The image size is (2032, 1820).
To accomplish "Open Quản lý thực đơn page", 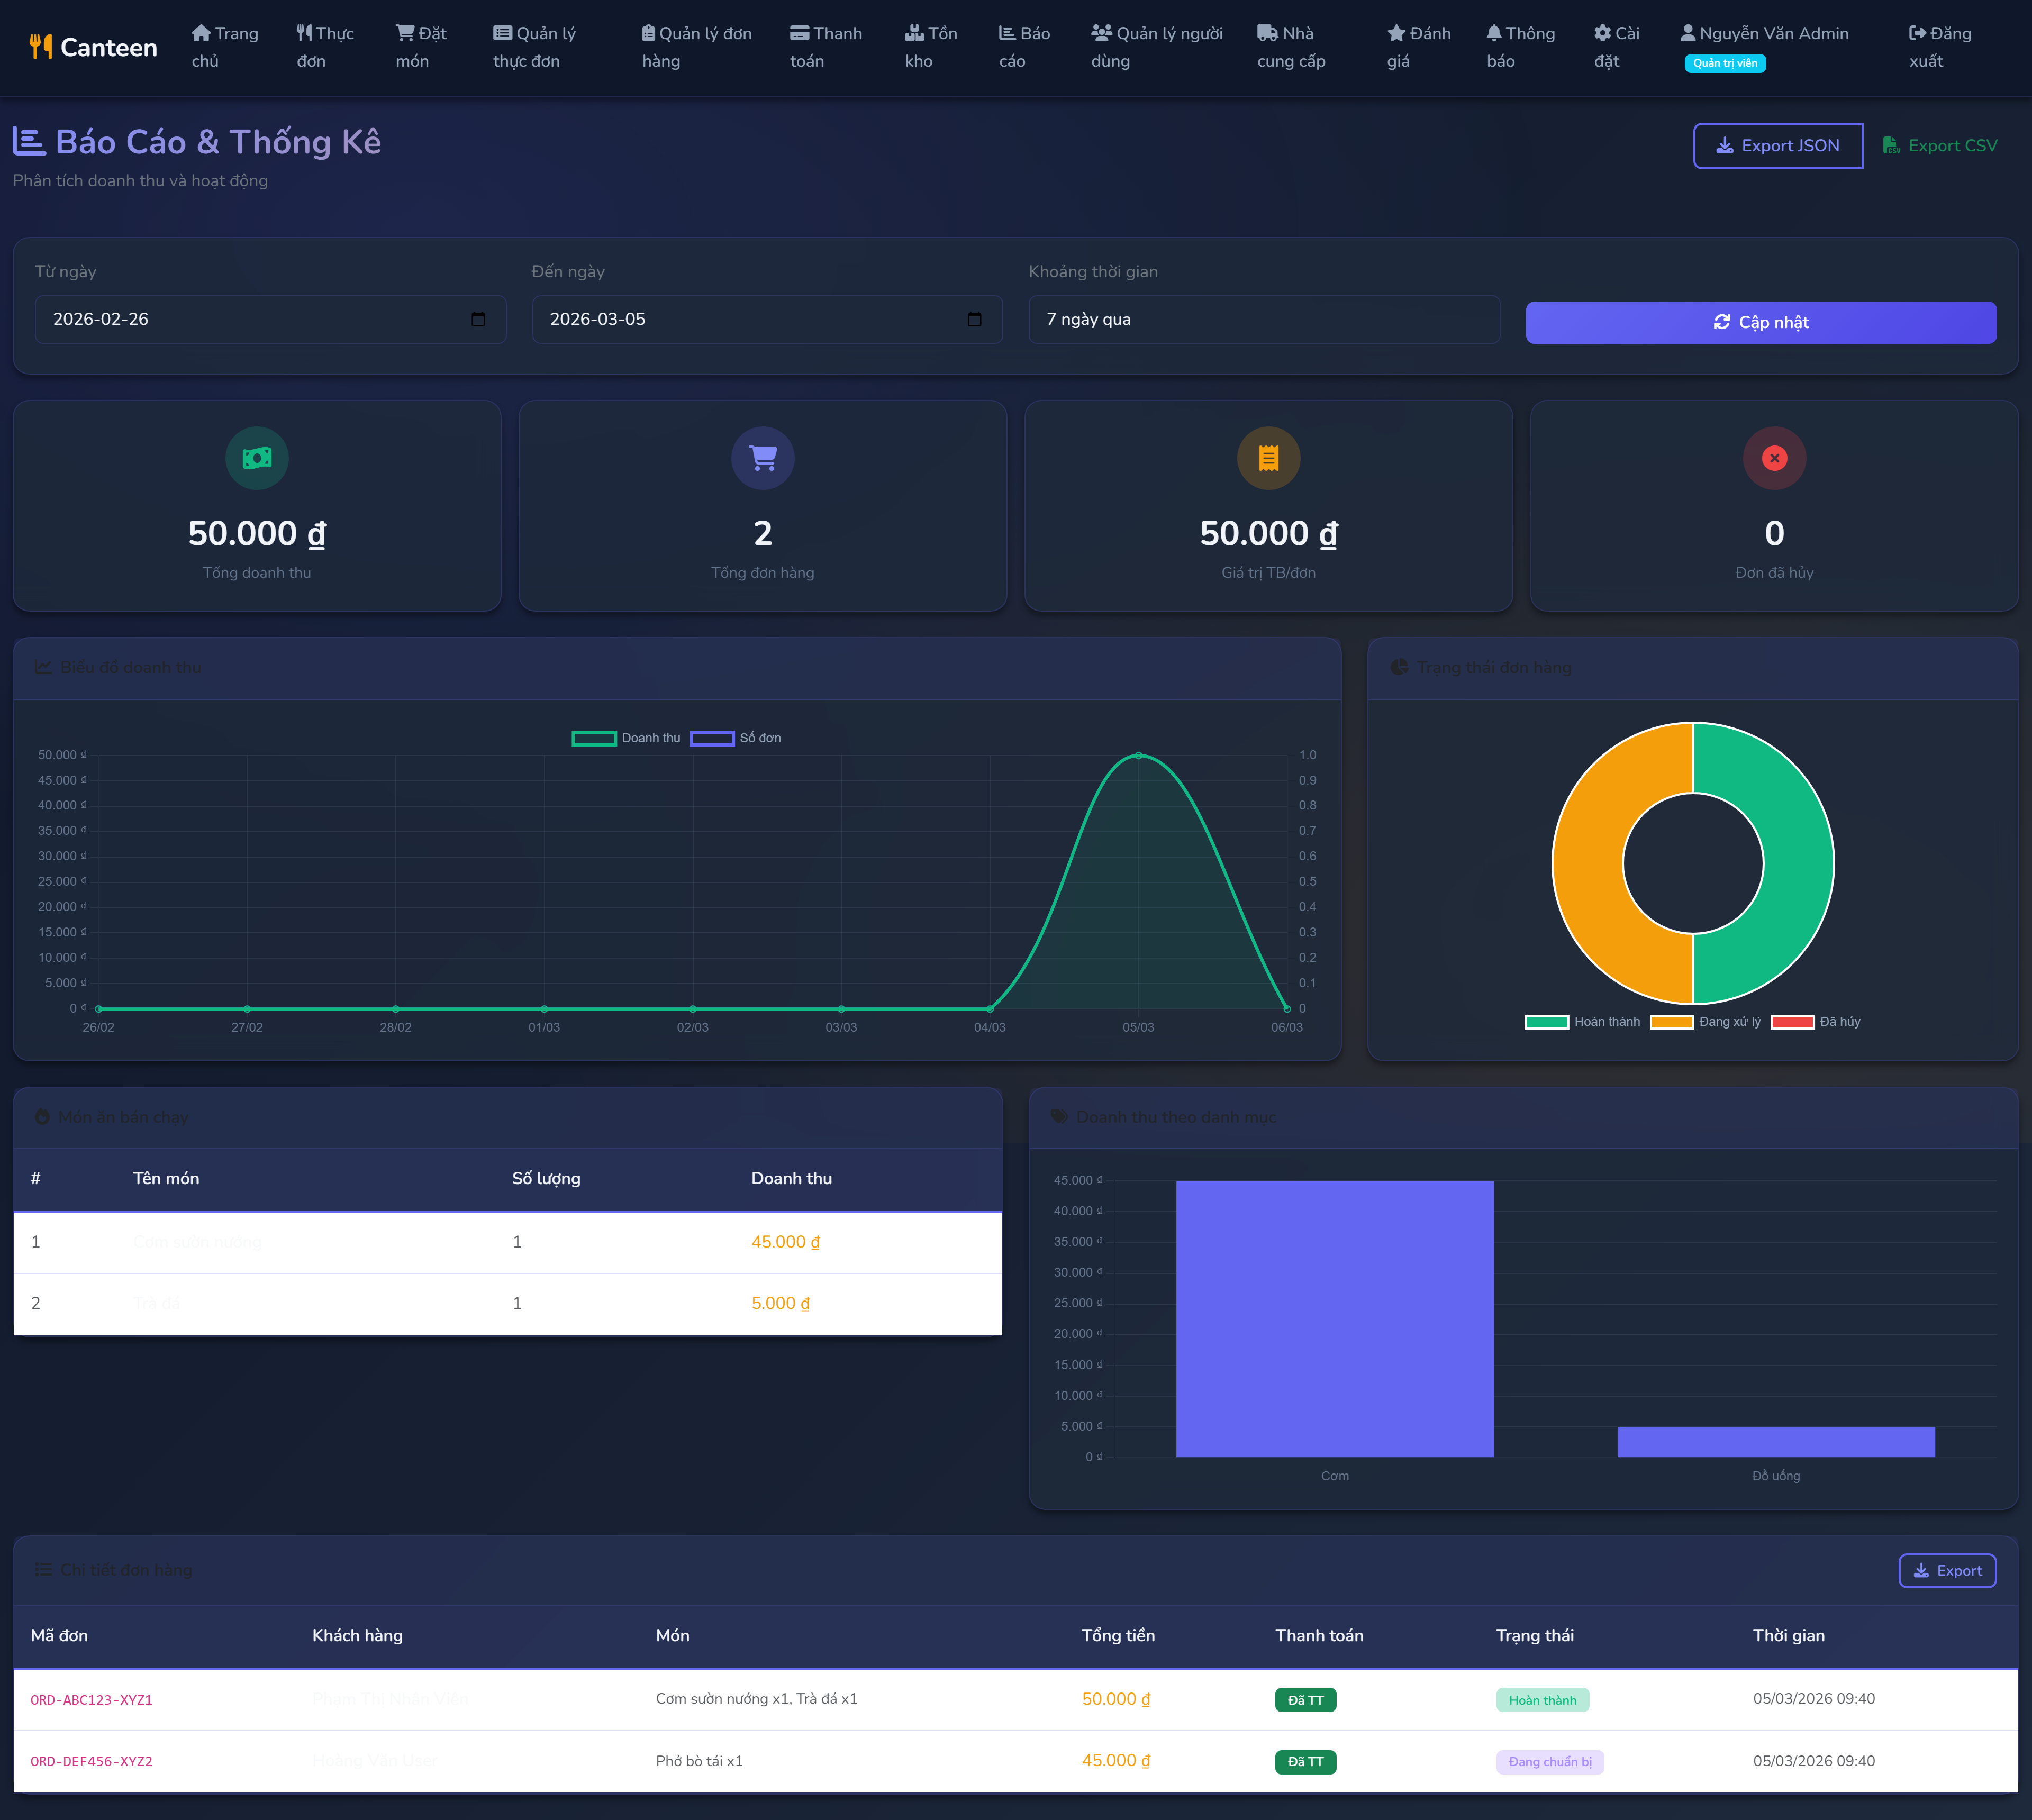I will 535,47.
